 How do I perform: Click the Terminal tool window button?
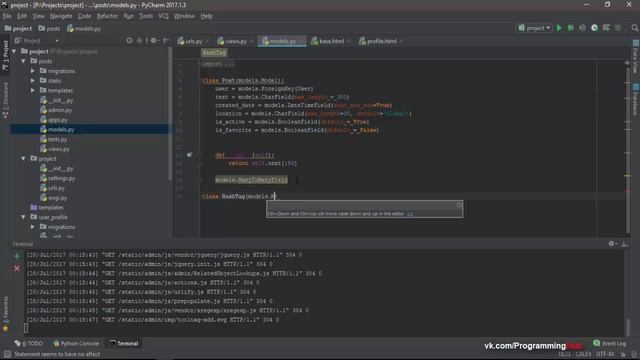(124, 343)
